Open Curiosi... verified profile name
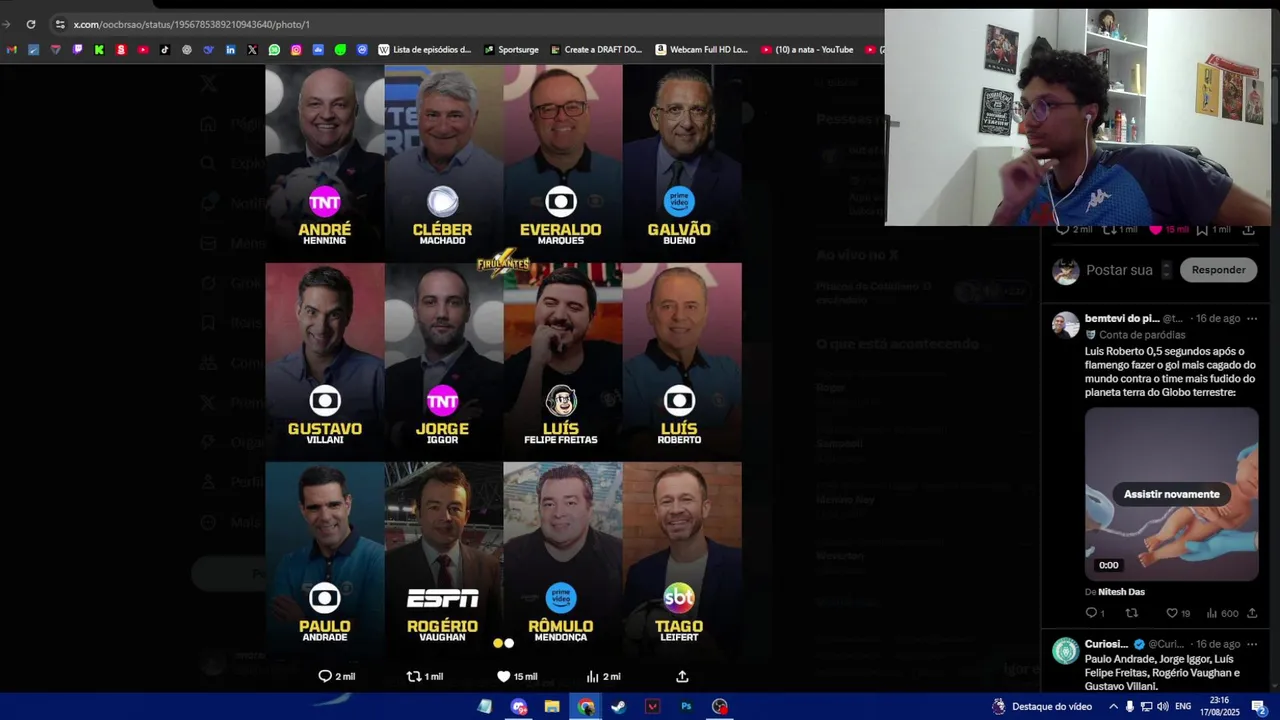Image resolution: width=1280 pixels, height=720 pixels. coord(1107,644)
